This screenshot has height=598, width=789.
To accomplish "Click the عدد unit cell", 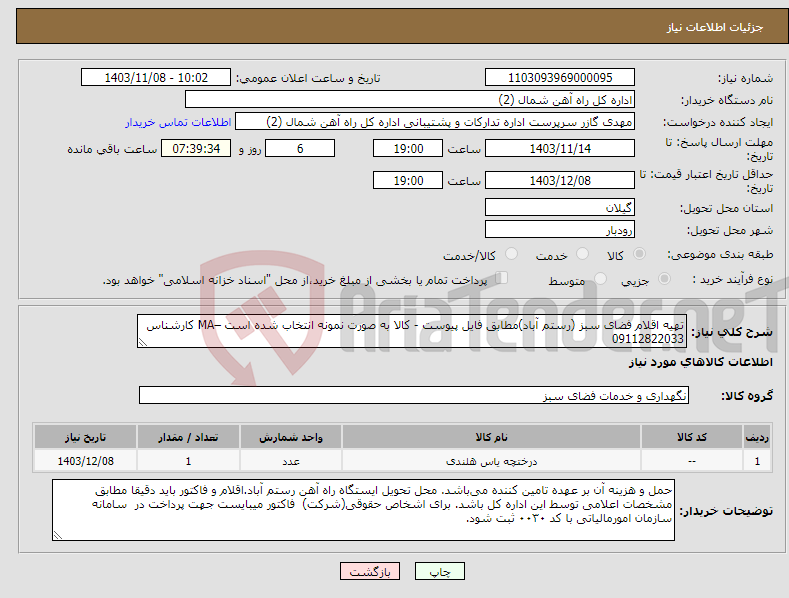I will tap(291, 461).
